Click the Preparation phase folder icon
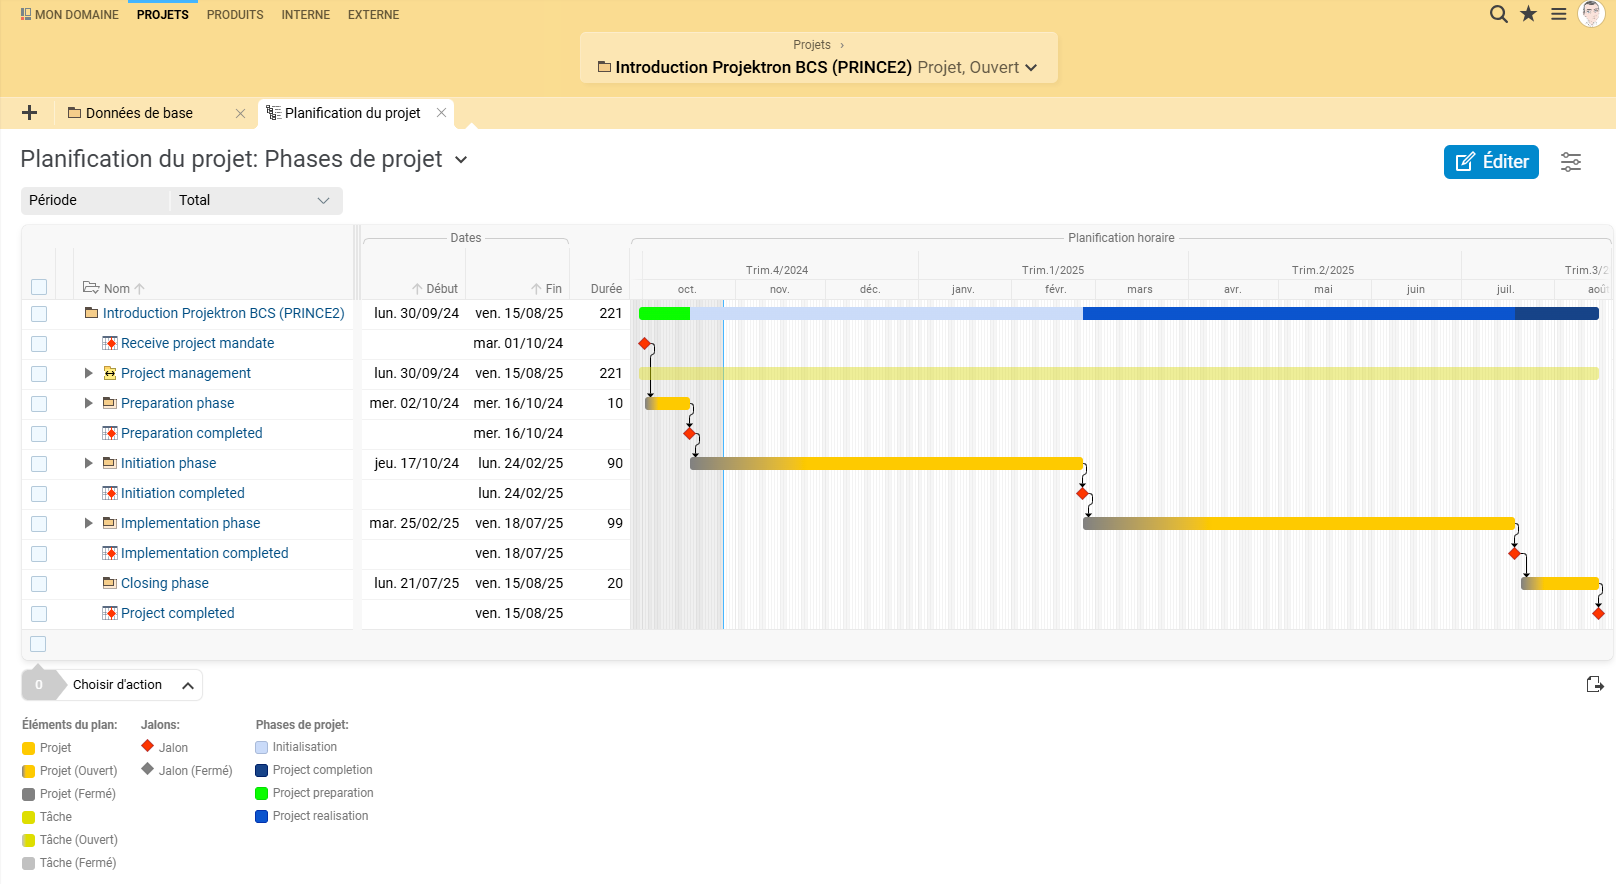The height and width of the screenshot is (884, 1616). (x=110, y=403)
